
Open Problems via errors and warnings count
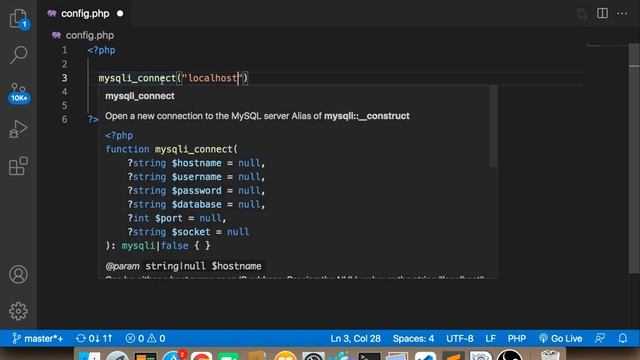click(146, 338)
